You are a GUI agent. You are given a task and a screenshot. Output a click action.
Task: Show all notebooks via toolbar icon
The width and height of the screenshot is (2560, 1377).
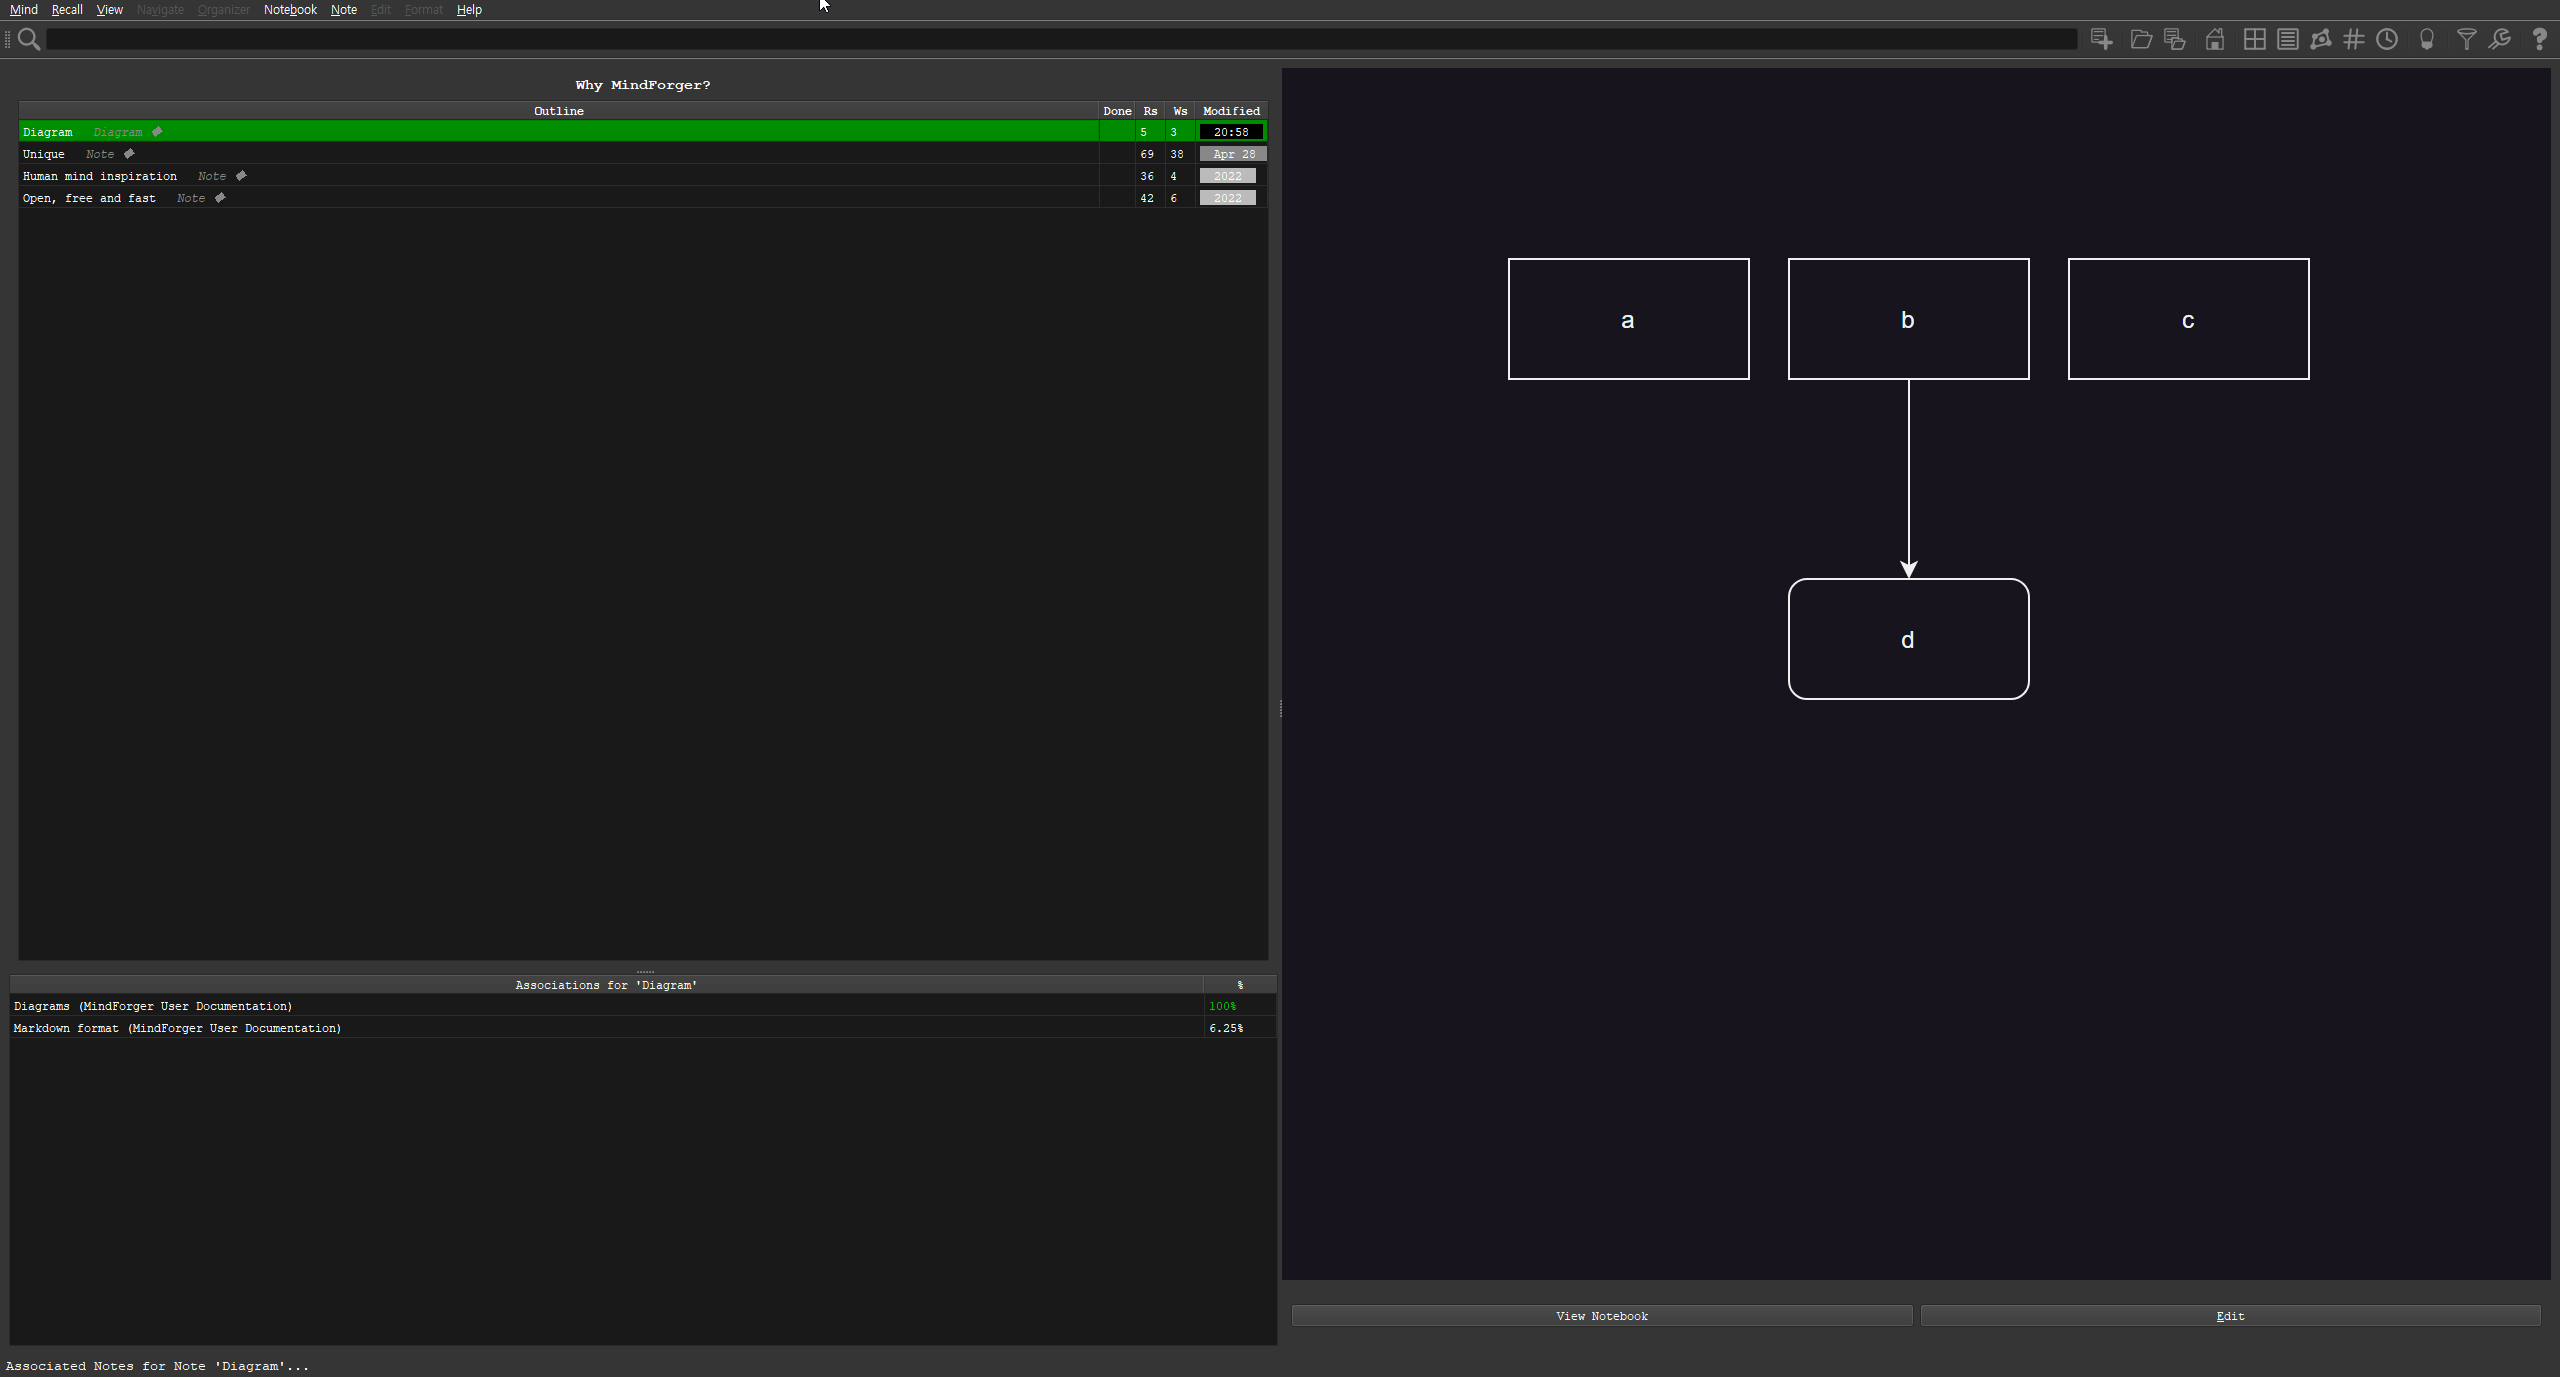(2173, 40)
